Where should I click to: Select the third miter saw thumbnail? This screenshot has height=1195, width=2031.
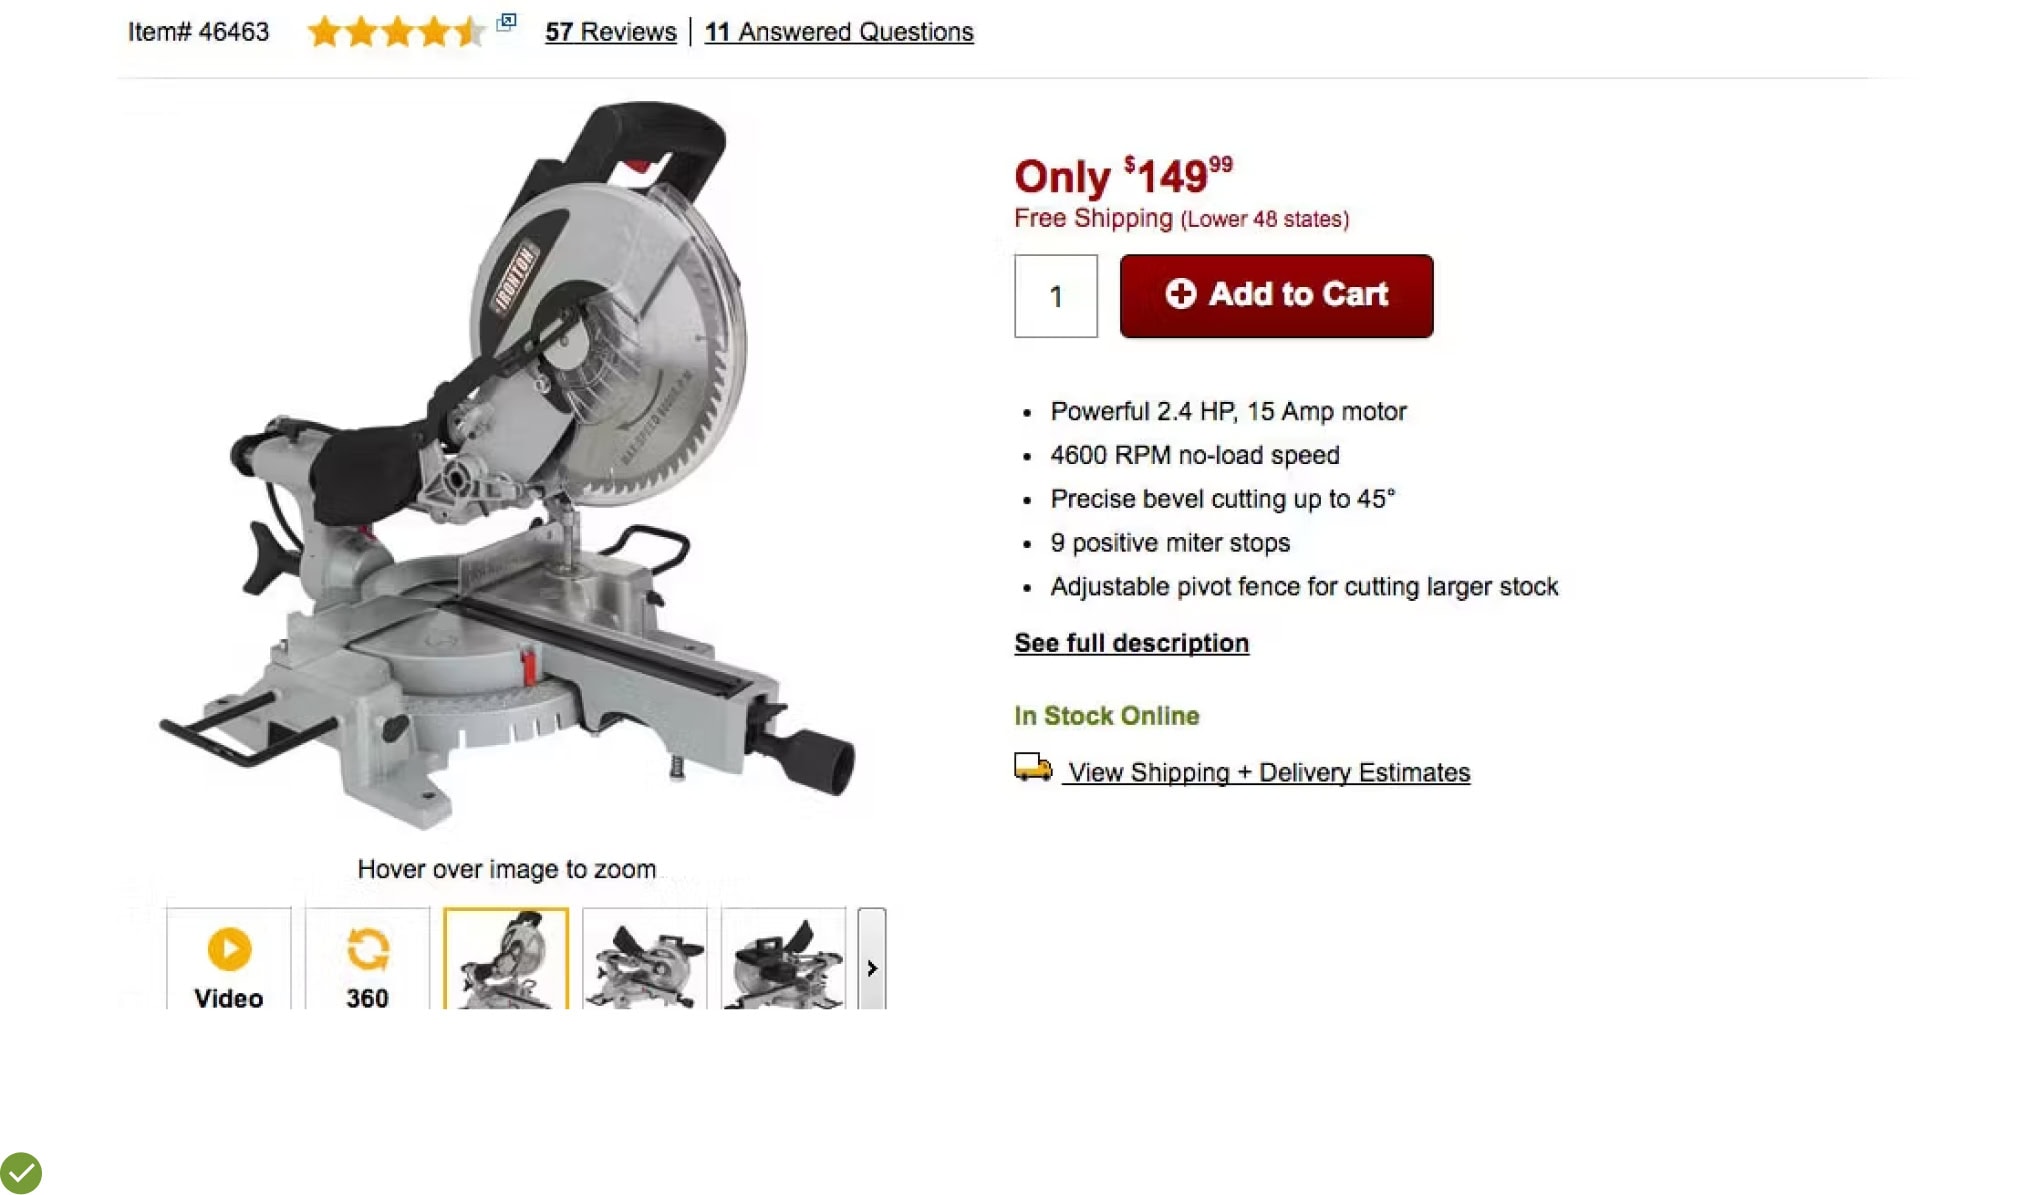pyautogui.click(x=783, y=960)
